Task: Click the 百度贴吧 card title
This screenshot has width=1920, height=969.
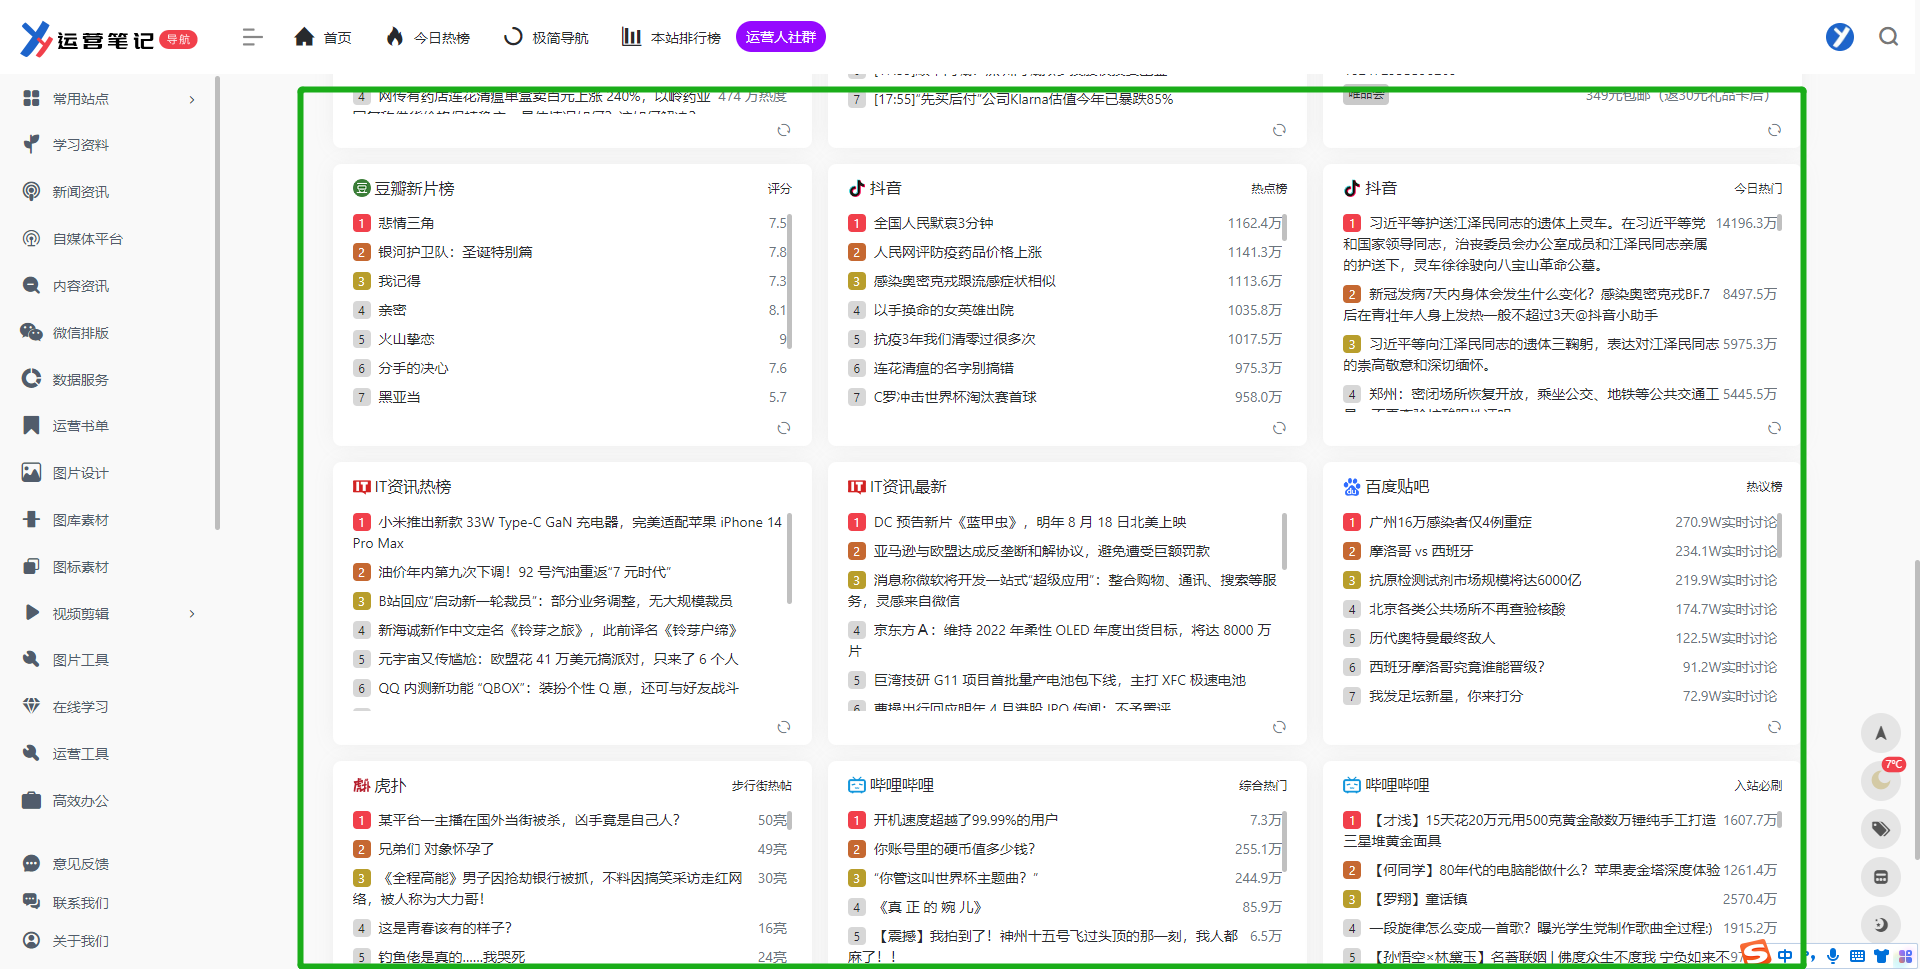Action: click(1397, 487)
